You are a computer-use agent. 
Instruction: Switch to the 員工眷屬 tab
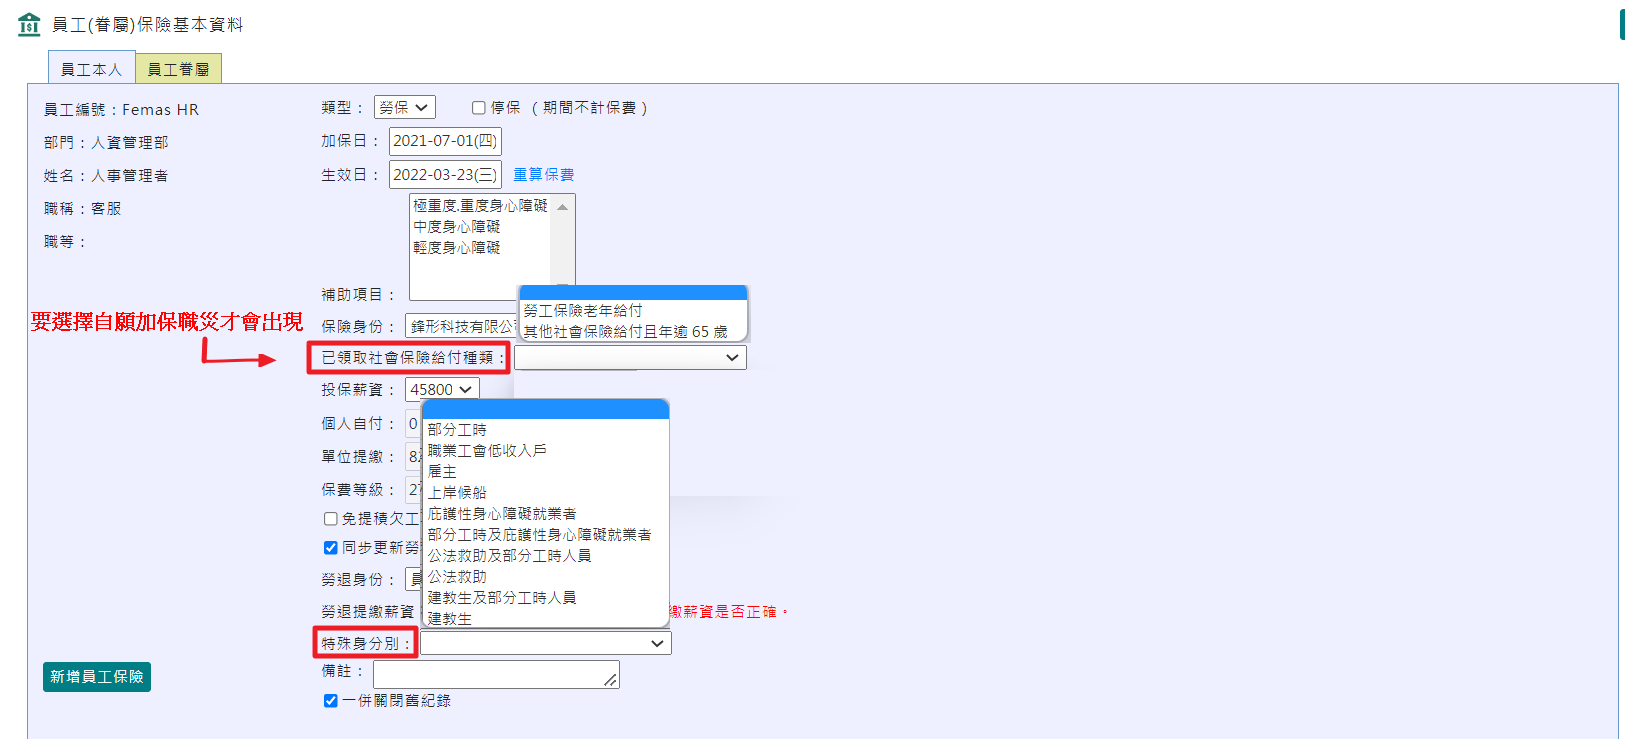tap(178, 69)
